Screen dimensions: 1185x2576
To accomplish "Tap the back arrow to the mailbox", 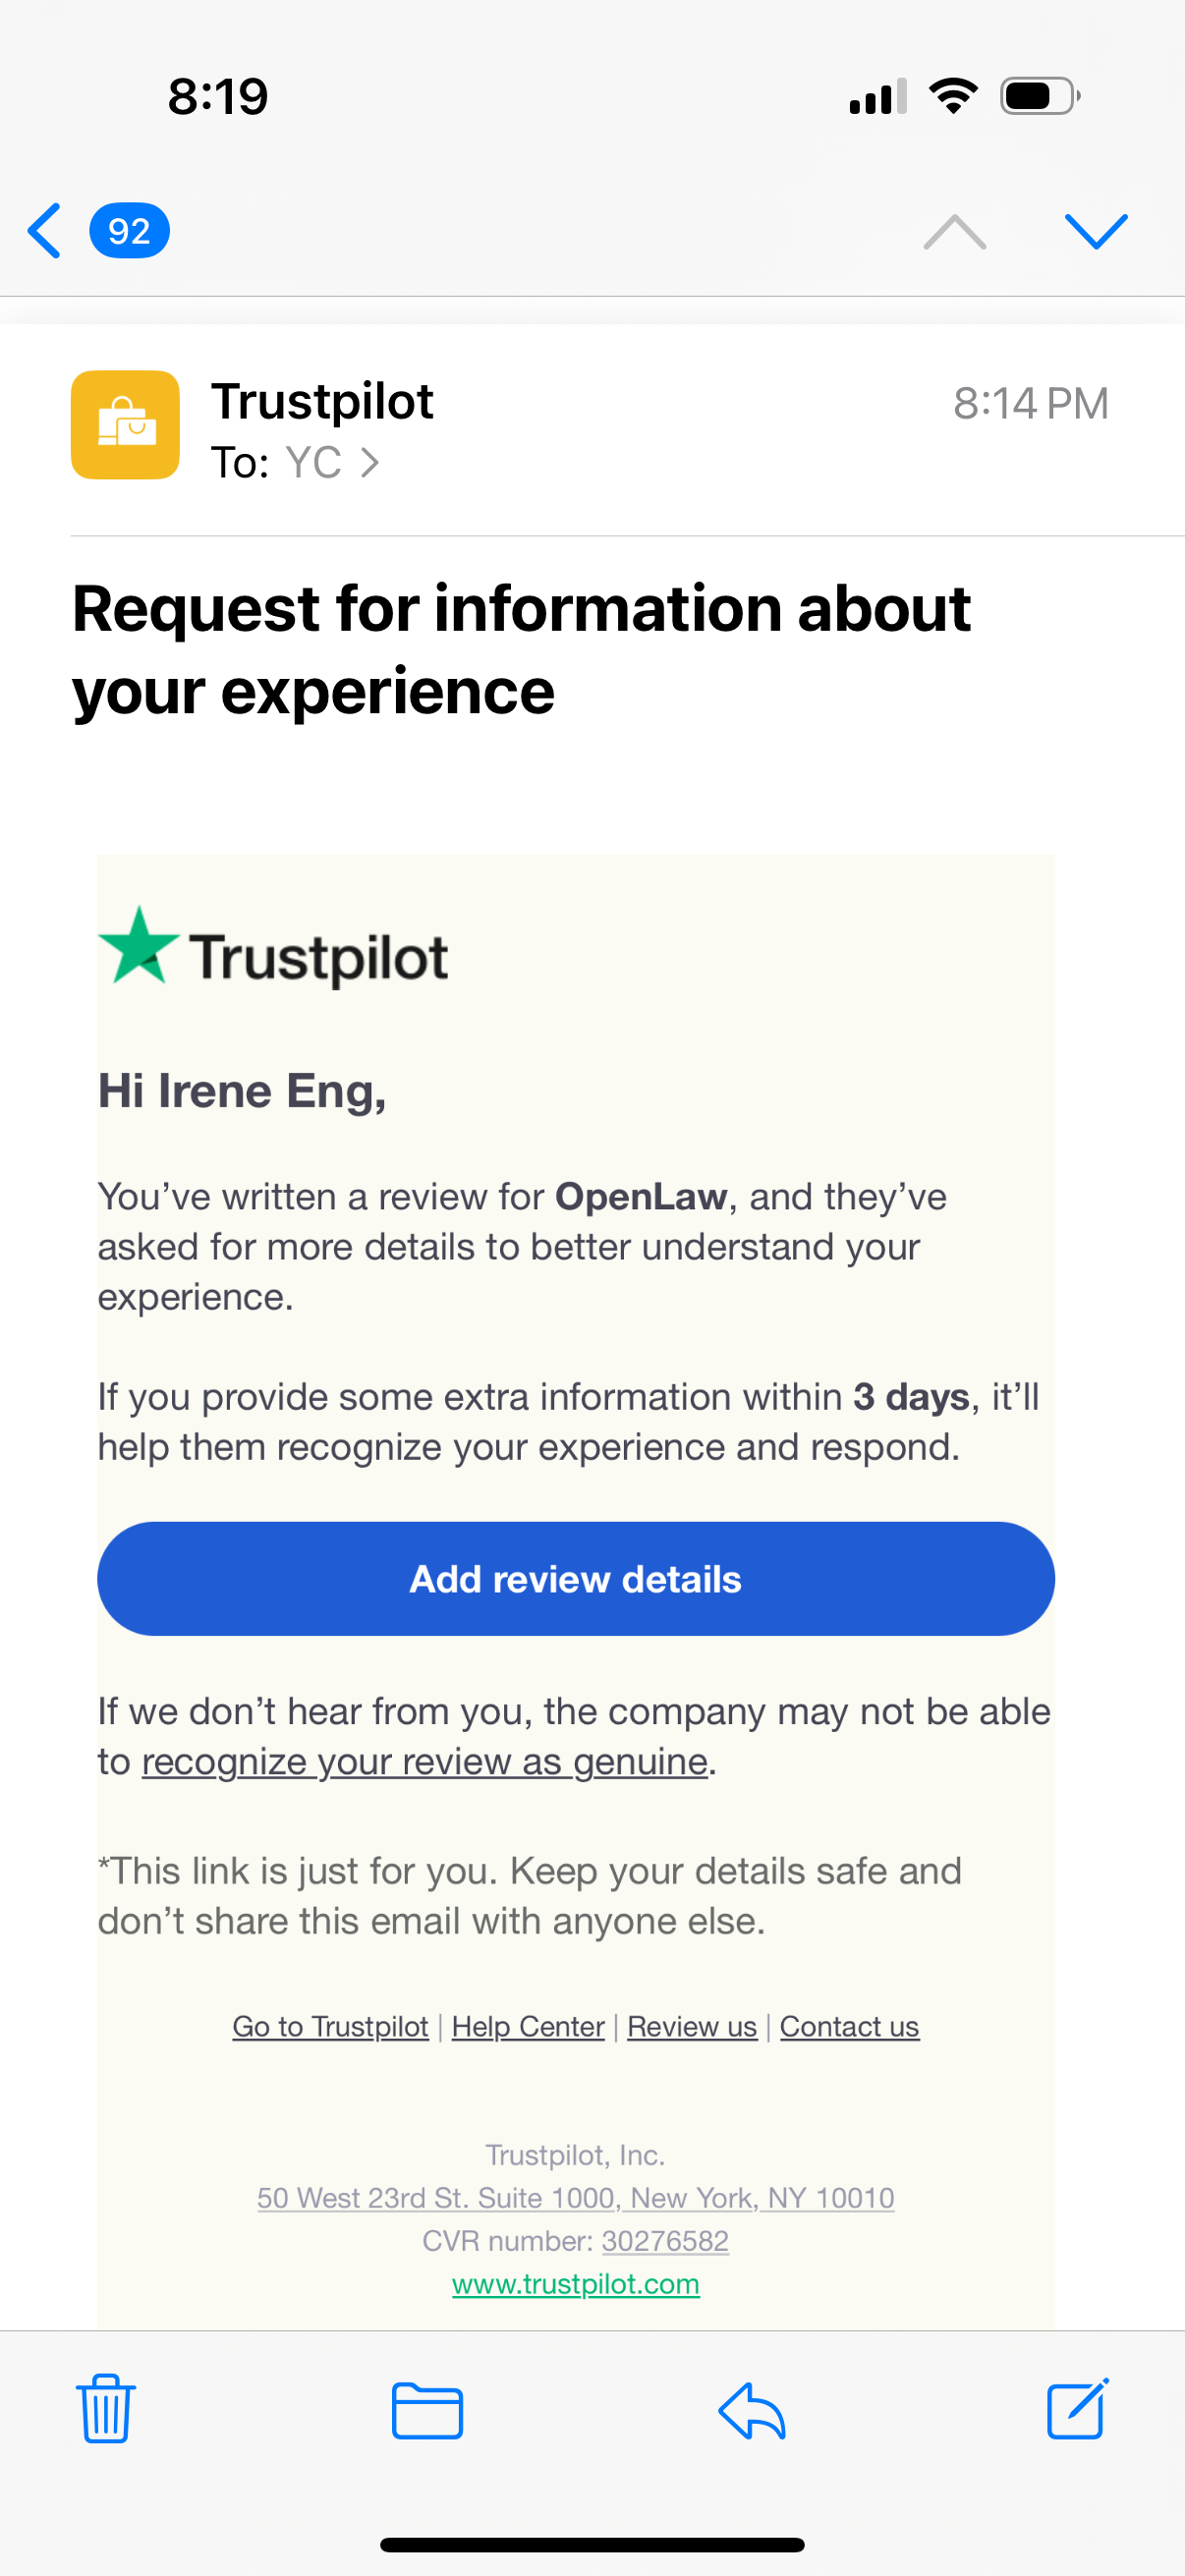I will coord(45,231).
